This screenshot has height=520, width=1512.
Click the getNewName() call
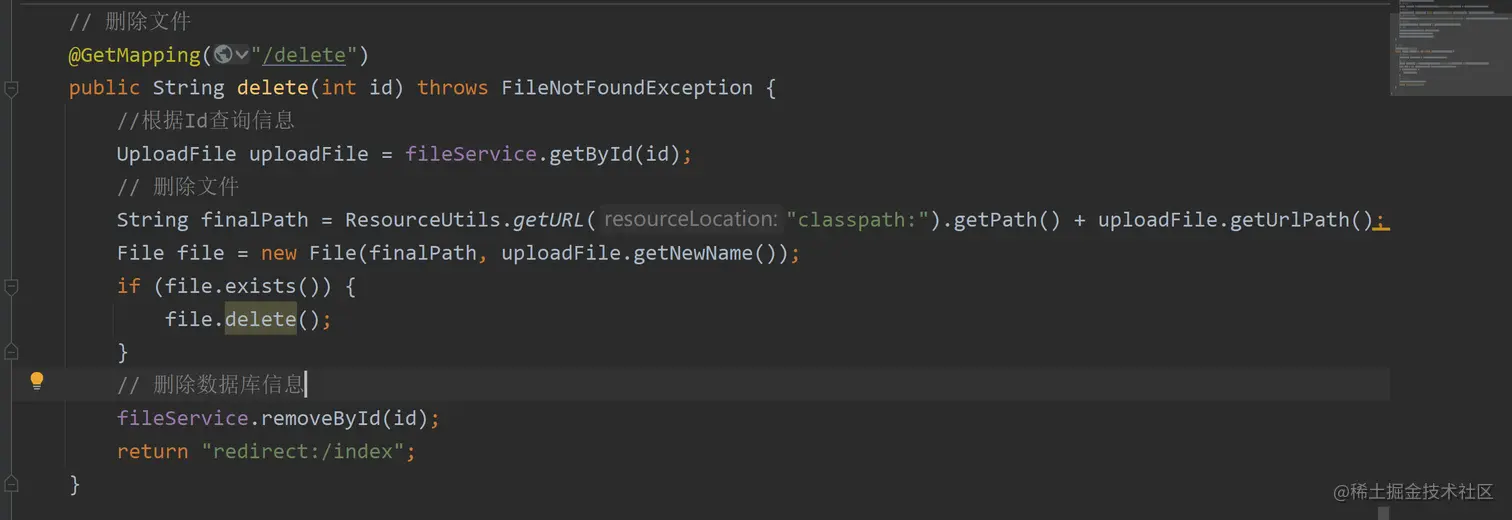[705, 253]
